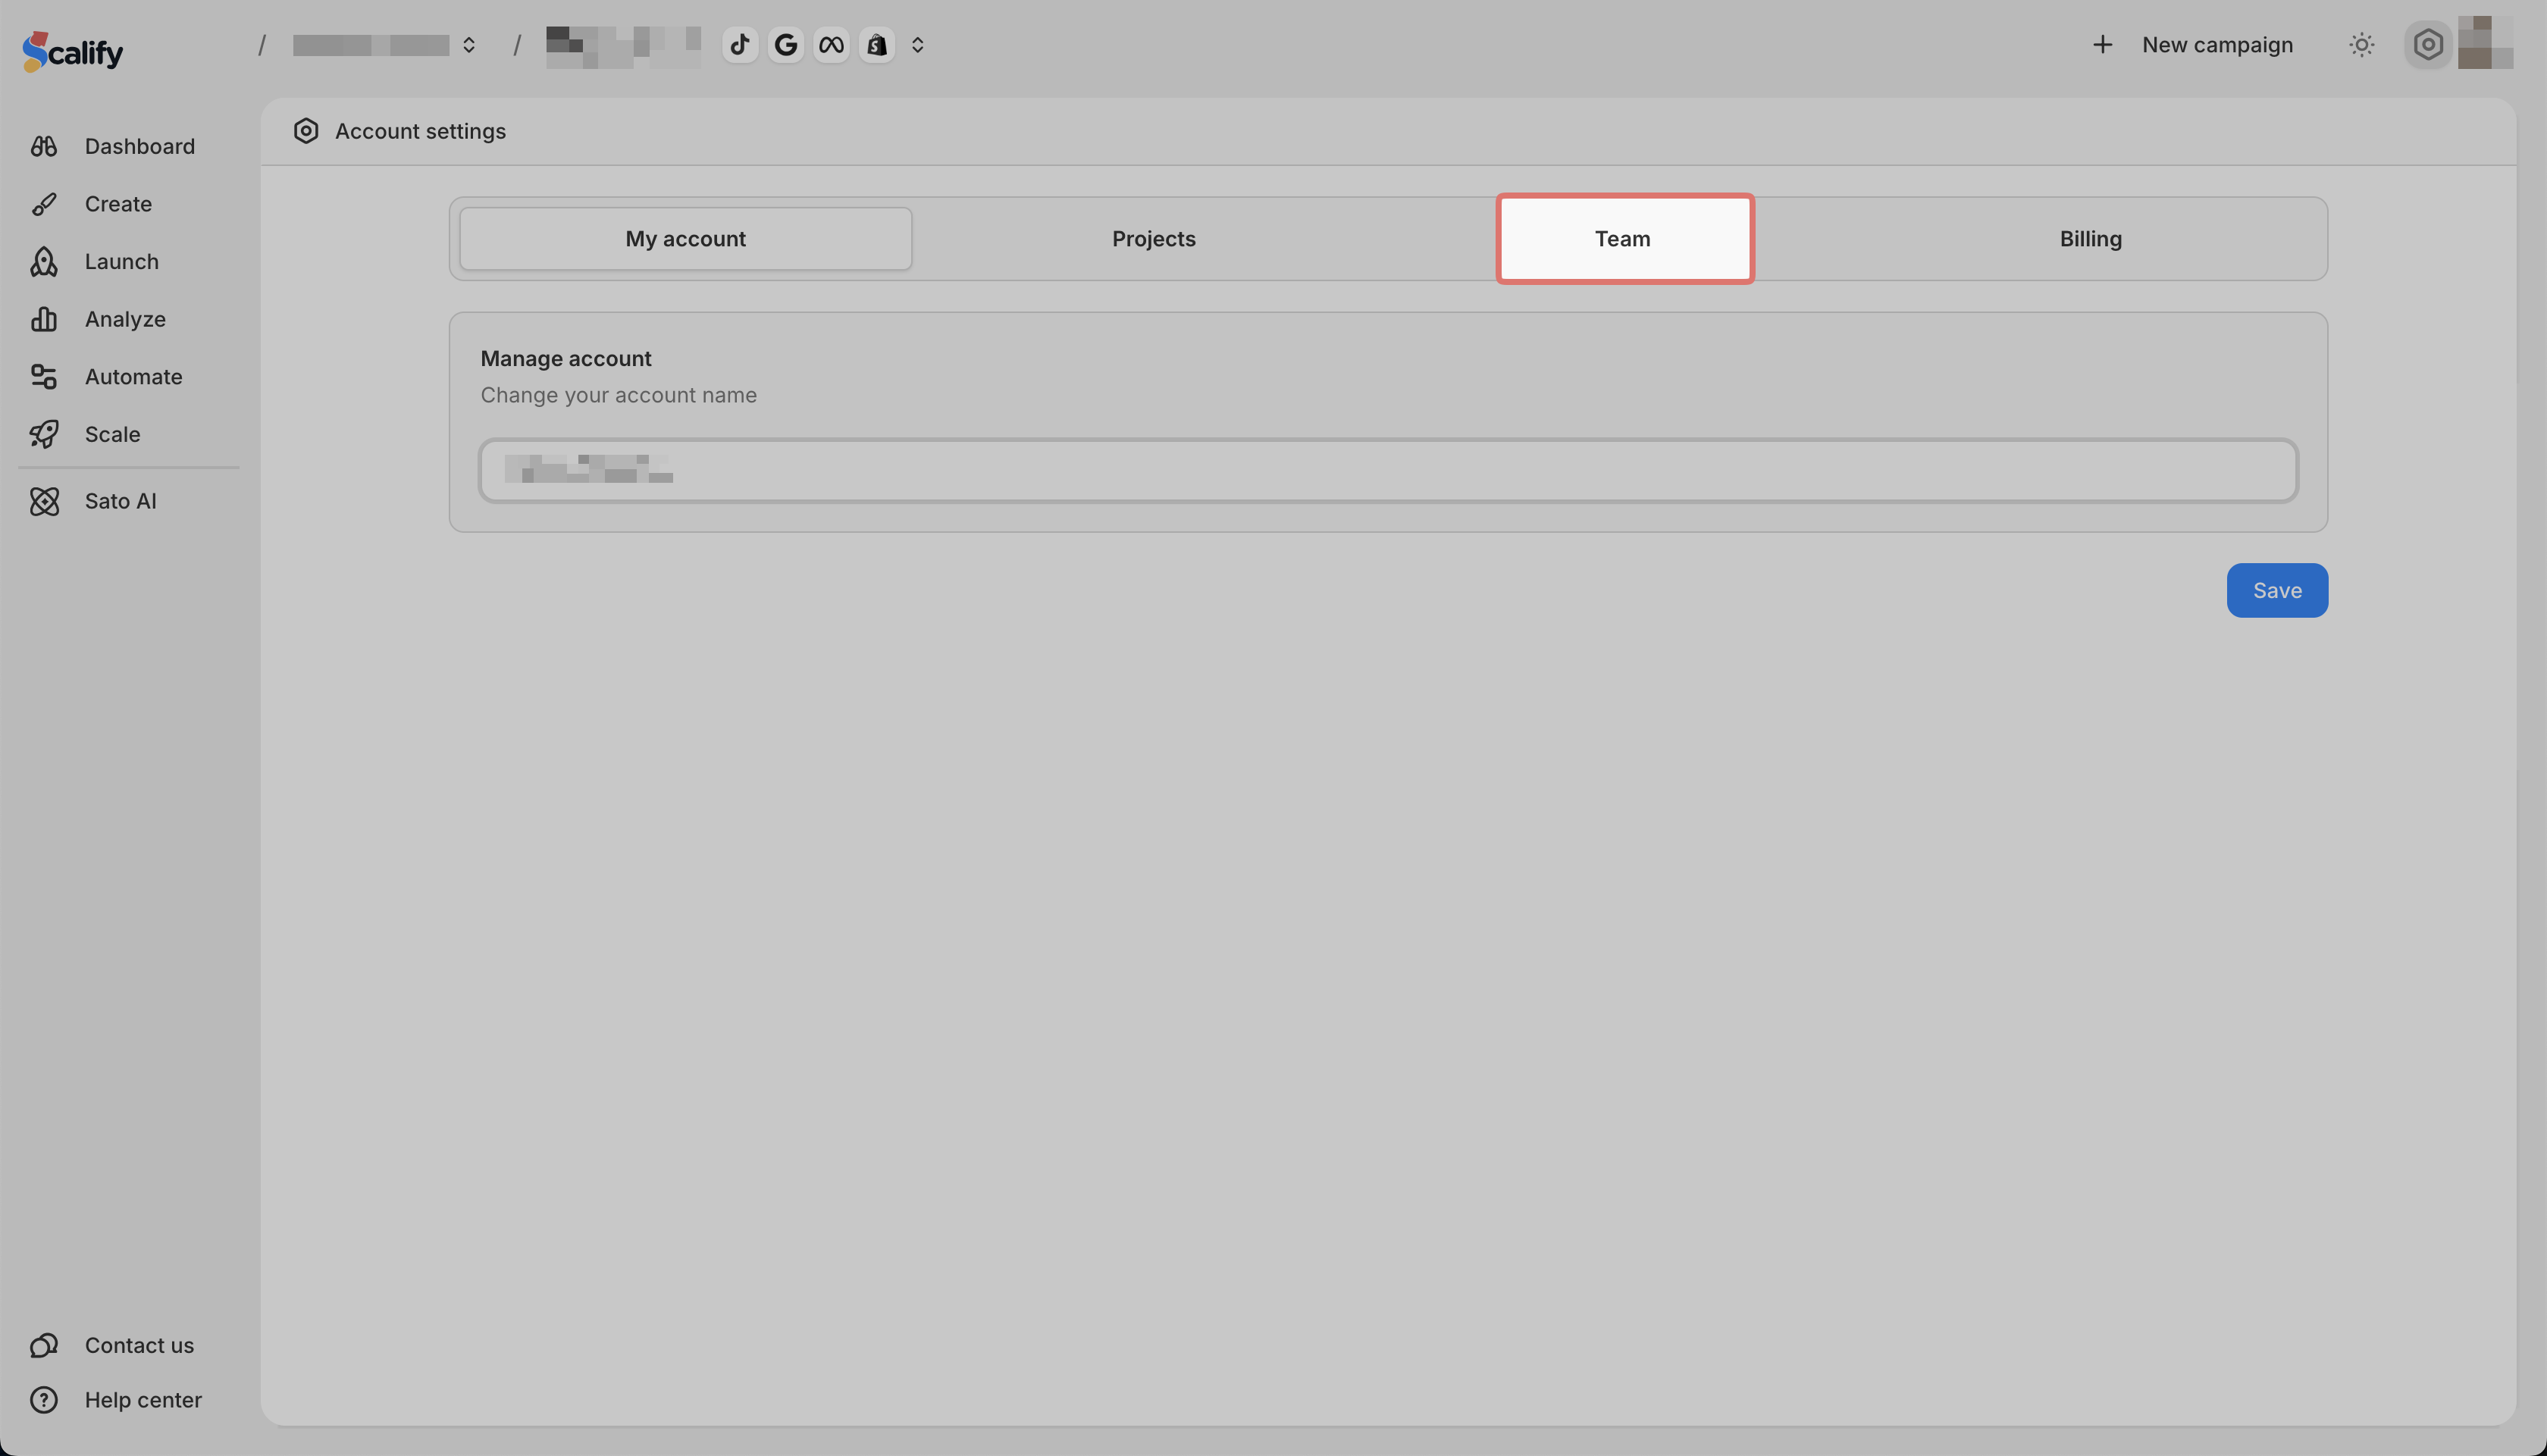Click the TikTok platform icon
Image resolution: width=2547 pixels, height=1456 pixels.
click(x=740, y=45)
